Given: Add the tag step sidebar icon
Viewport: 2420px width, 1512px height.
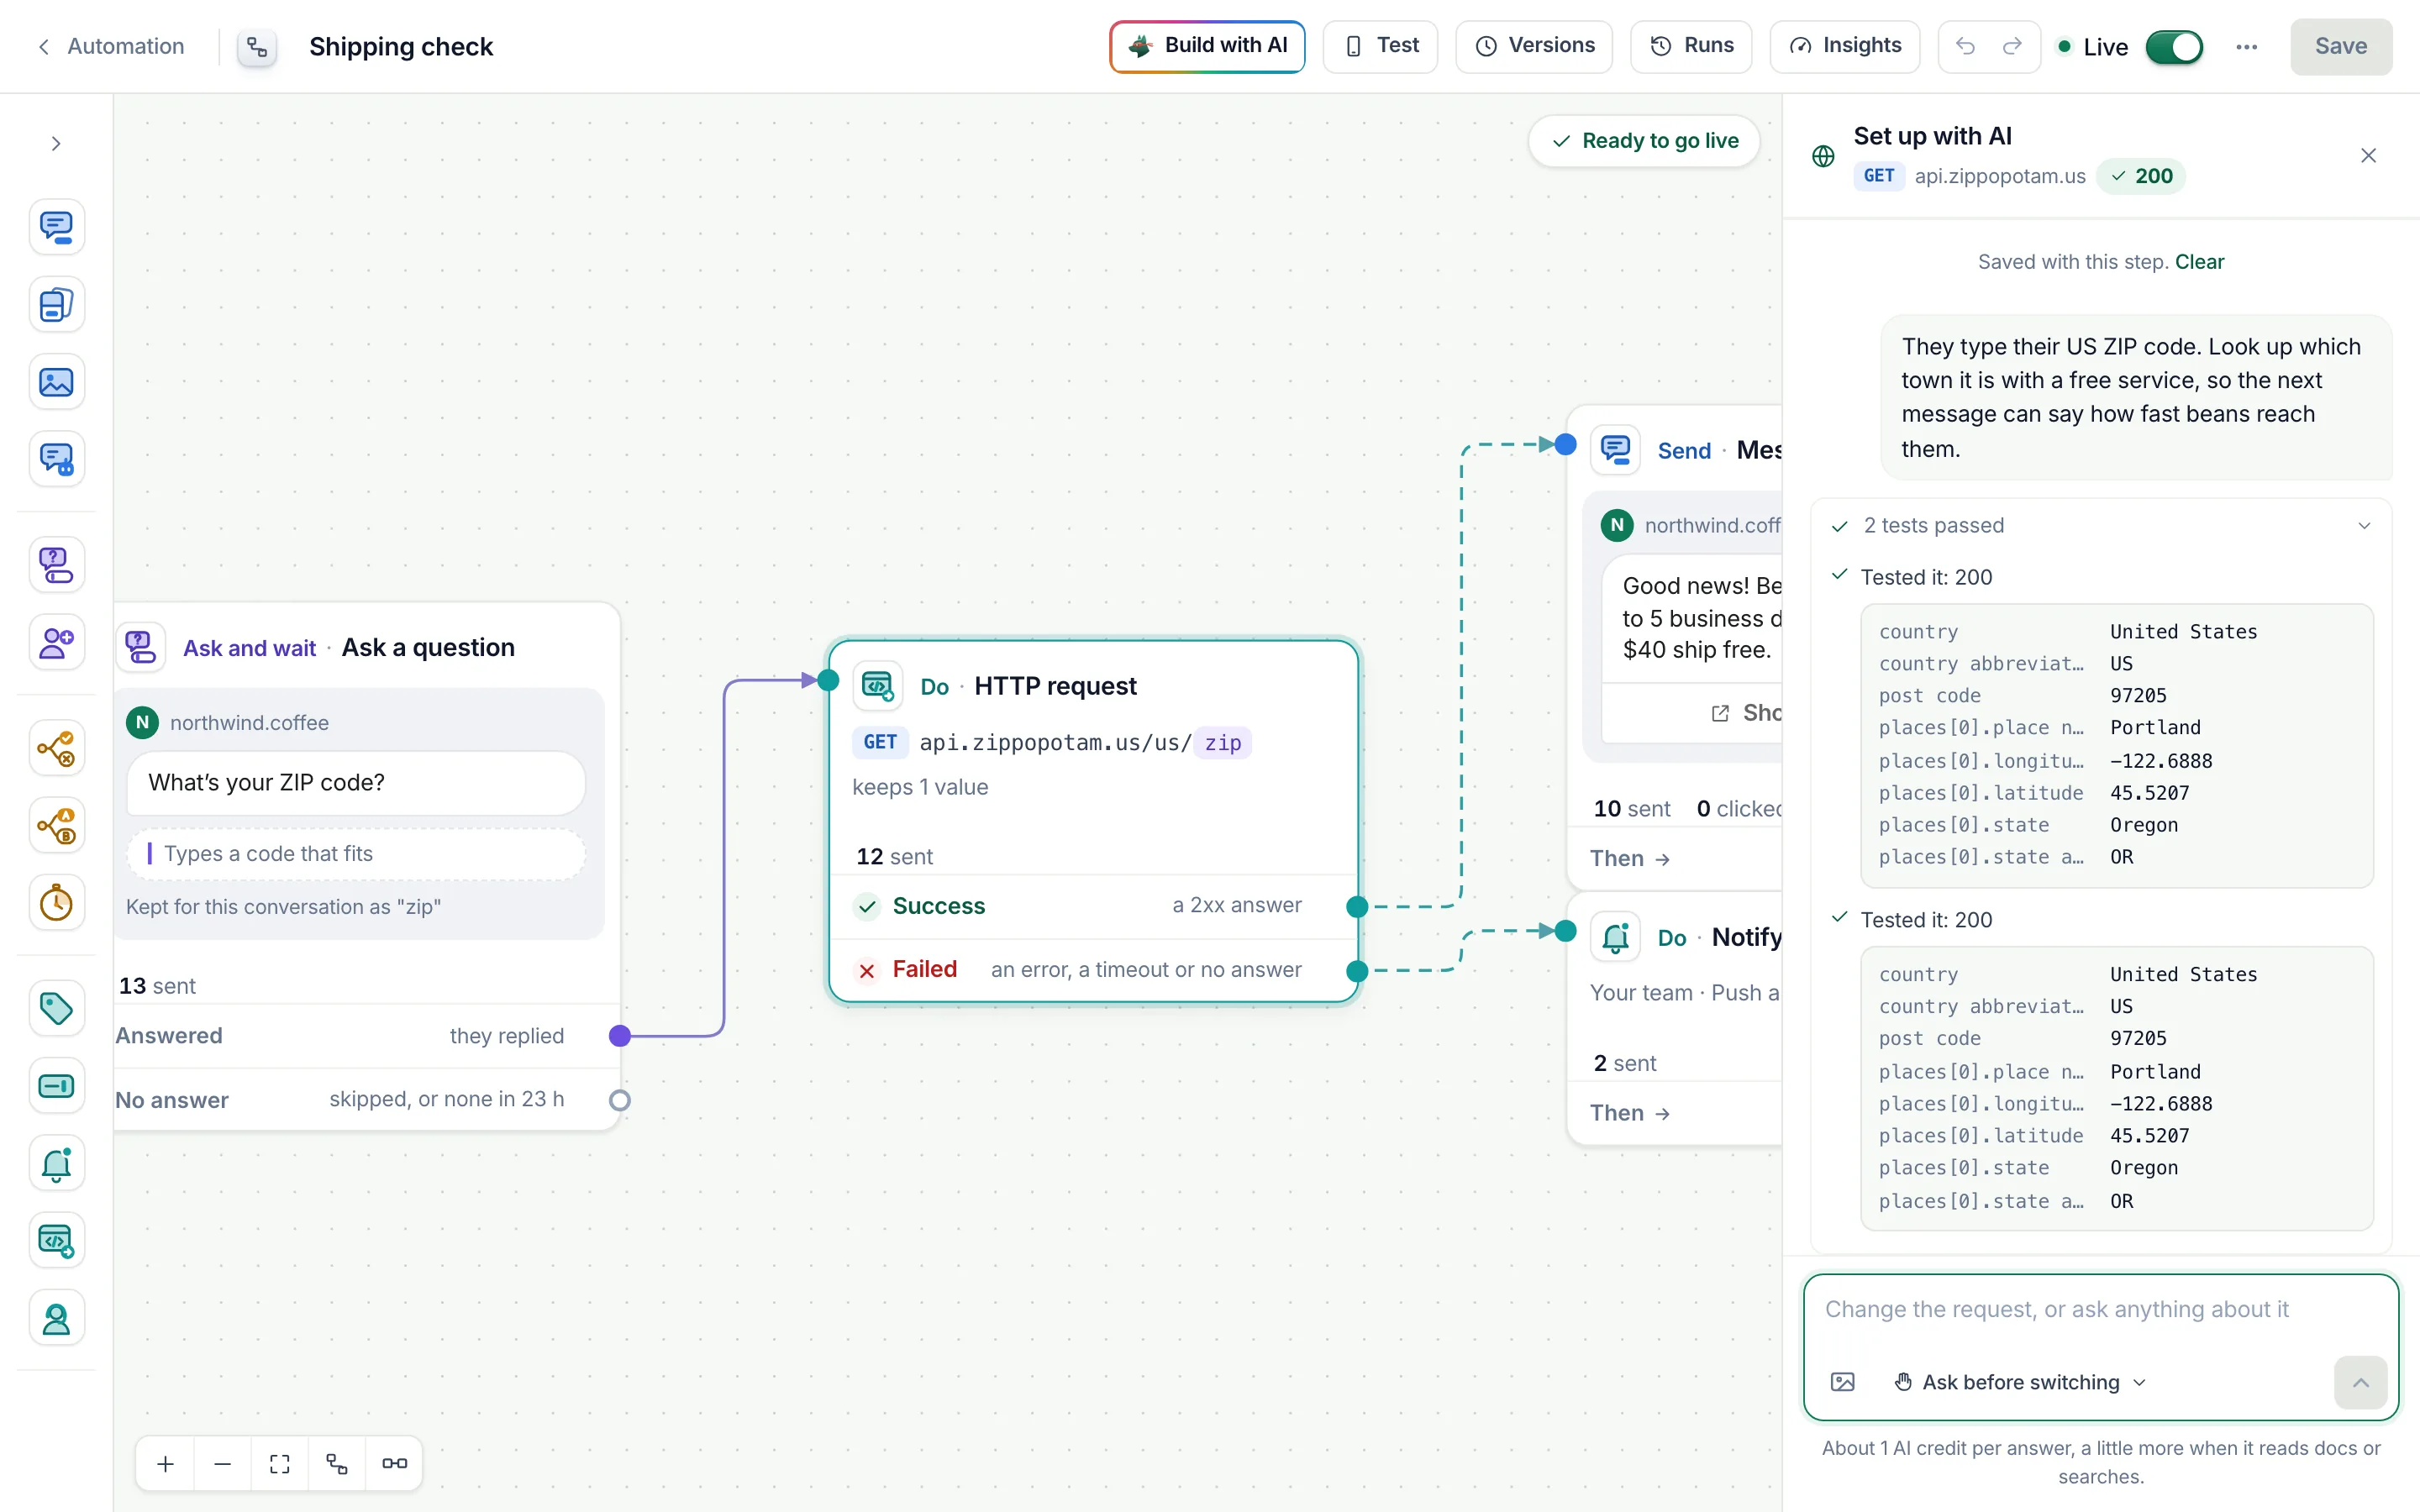Looking at the screenshot, I should point(57,1008).
